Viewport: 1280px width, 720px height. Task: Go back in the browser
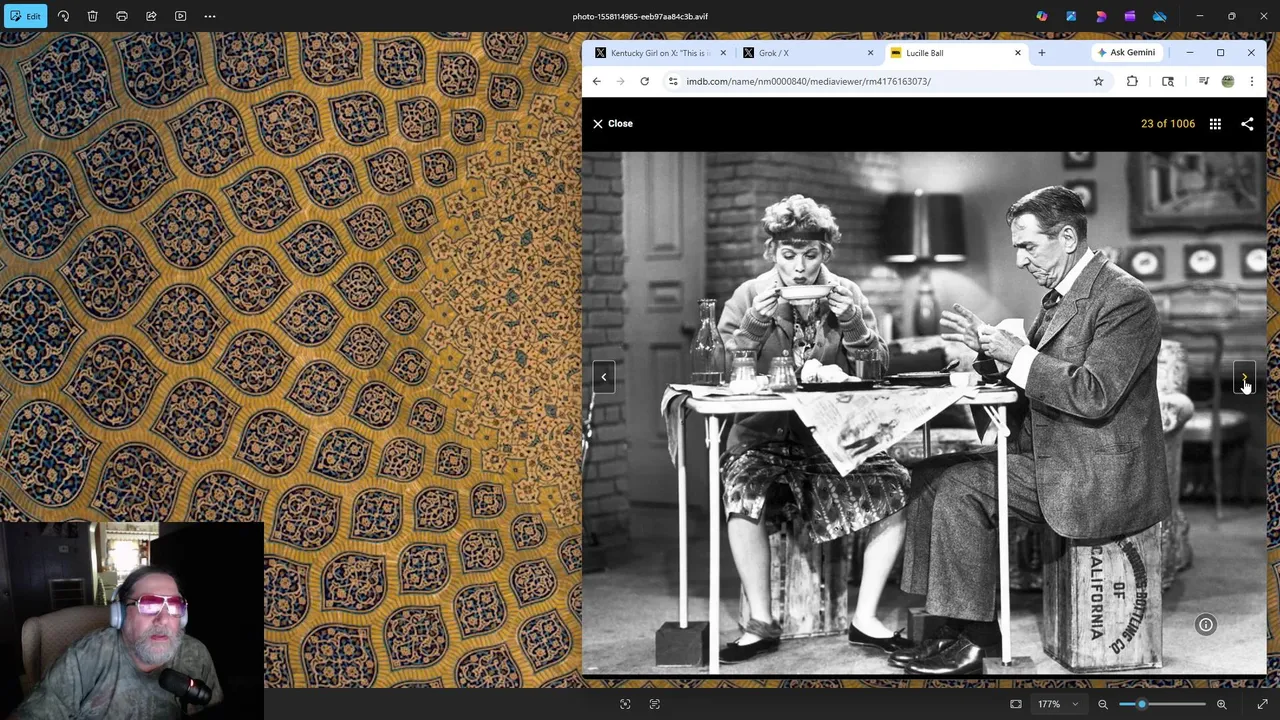(x=597, y=81)
